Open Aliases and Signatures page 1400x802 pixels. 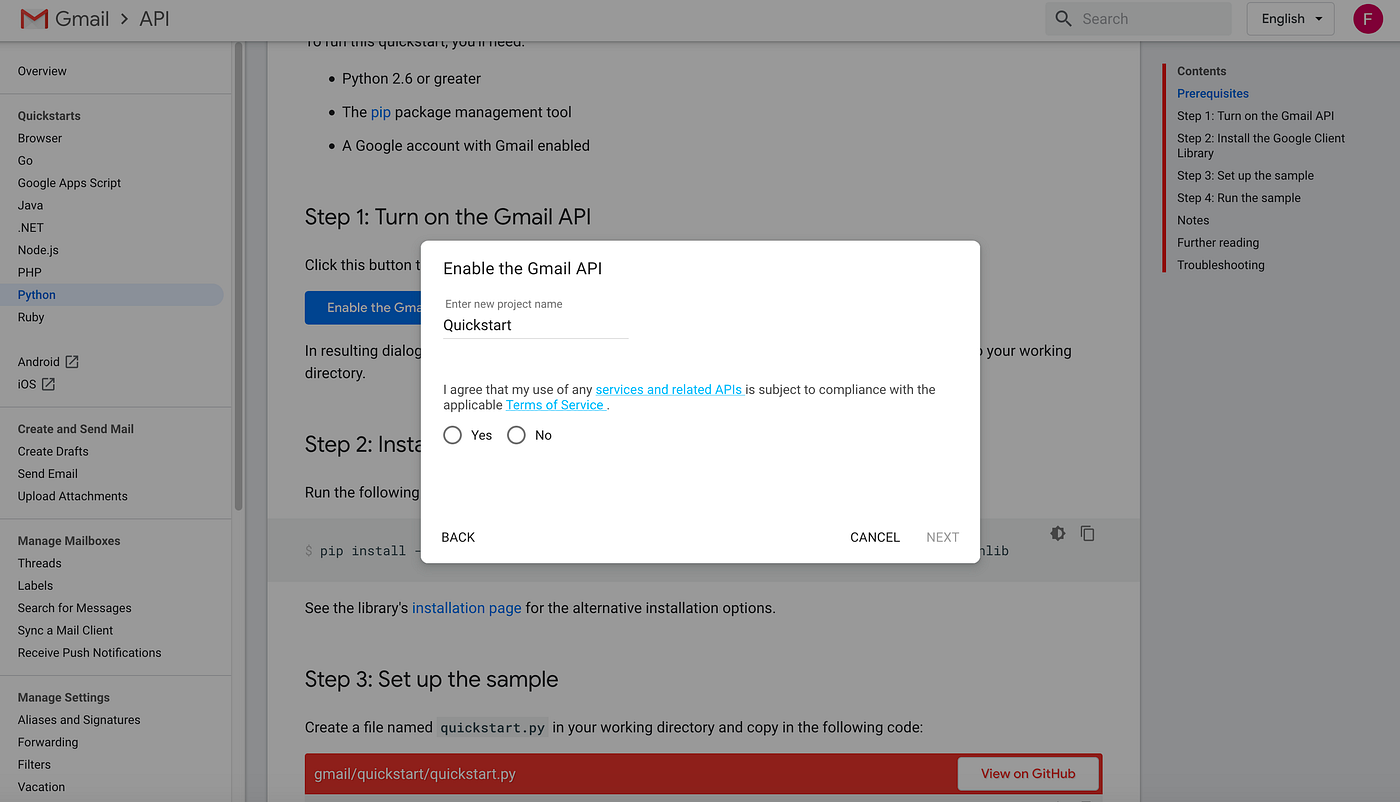click(x=79, y=720)
